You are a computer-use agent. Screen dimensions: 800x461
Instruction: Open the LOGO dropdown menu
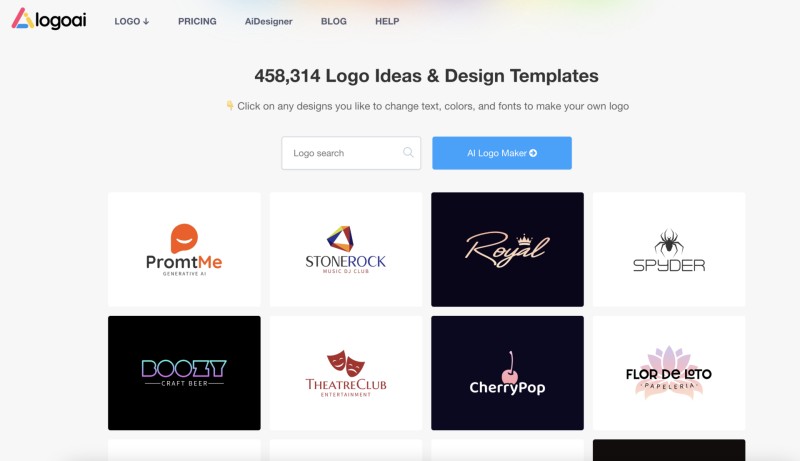[132, 21]
